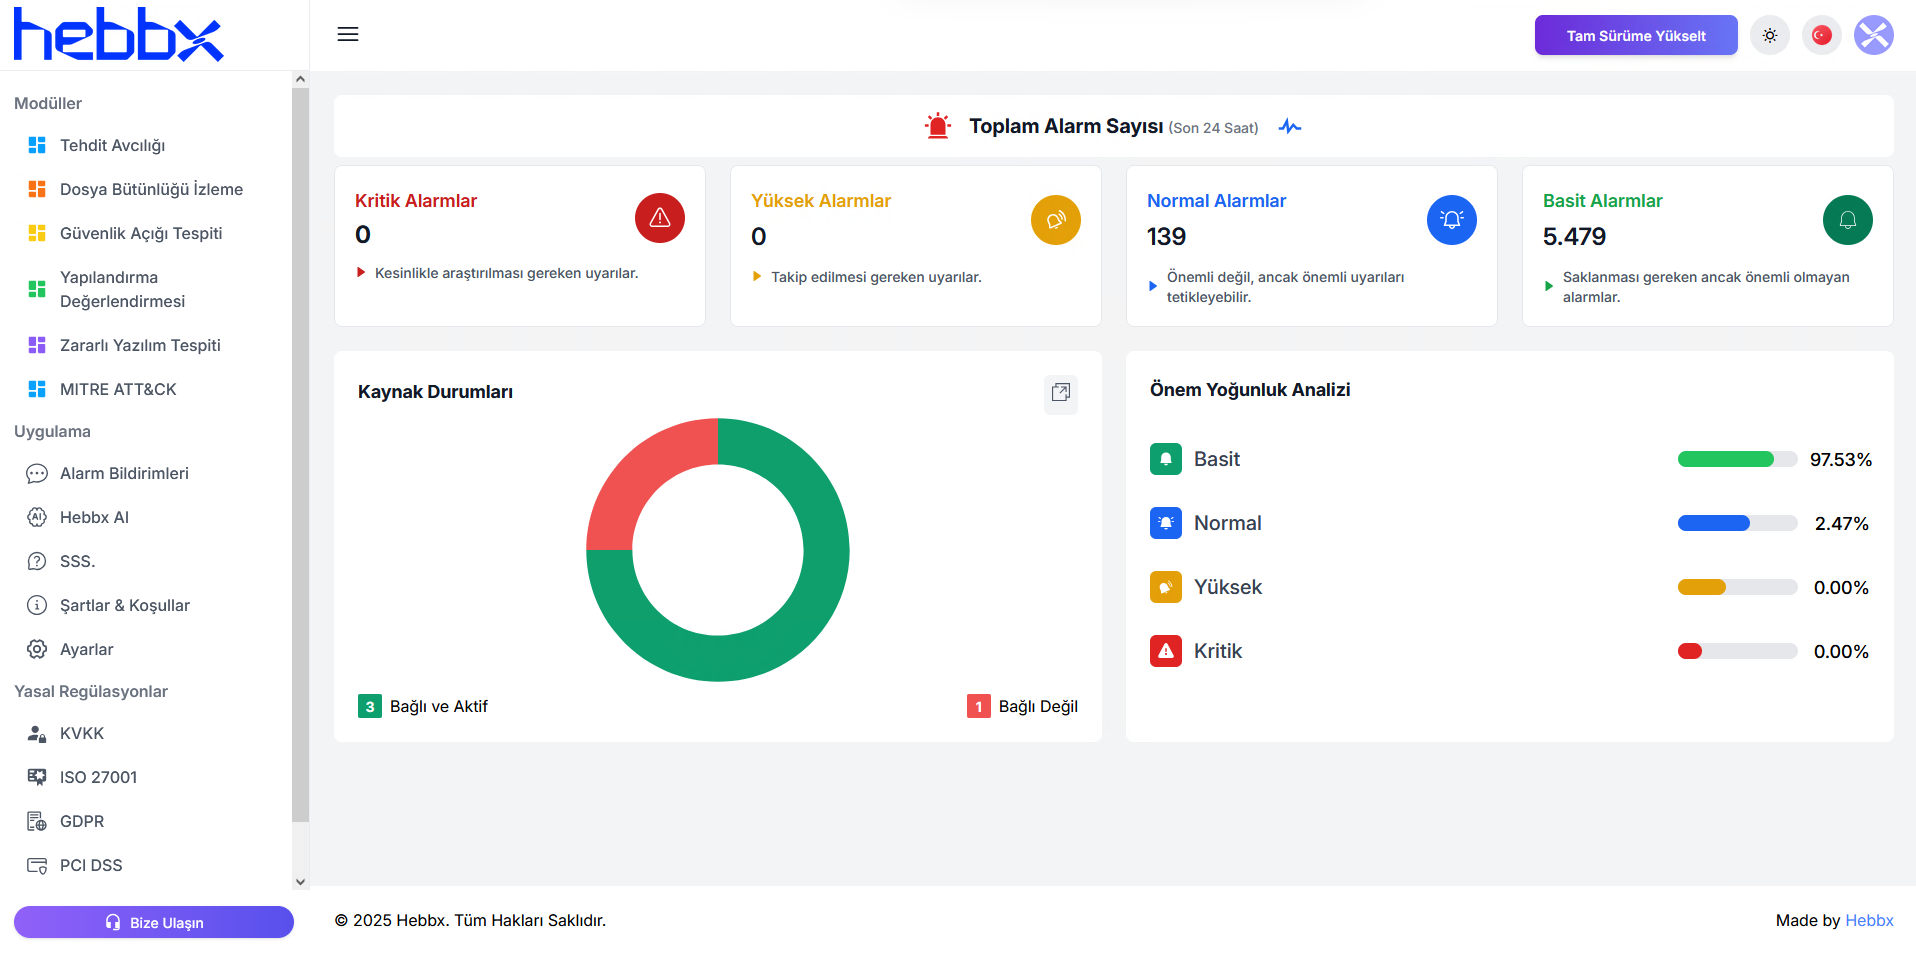
Task: Click the red Kritik Alarmlar warning icon
Action: click(659, 218)
